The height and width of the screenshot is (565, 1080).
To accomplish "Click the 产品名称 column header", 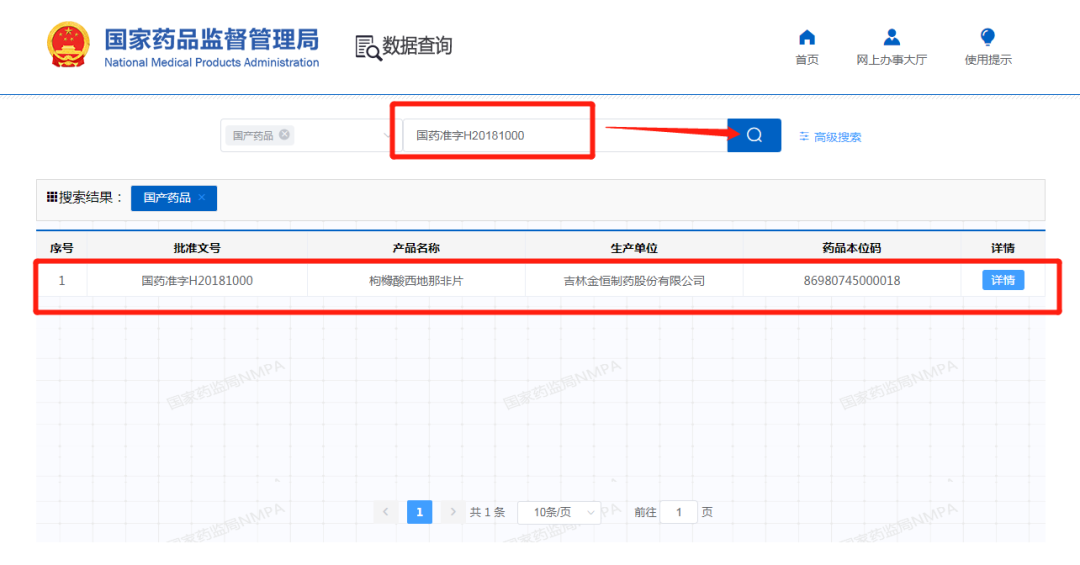I will click(x=416, y=248).
